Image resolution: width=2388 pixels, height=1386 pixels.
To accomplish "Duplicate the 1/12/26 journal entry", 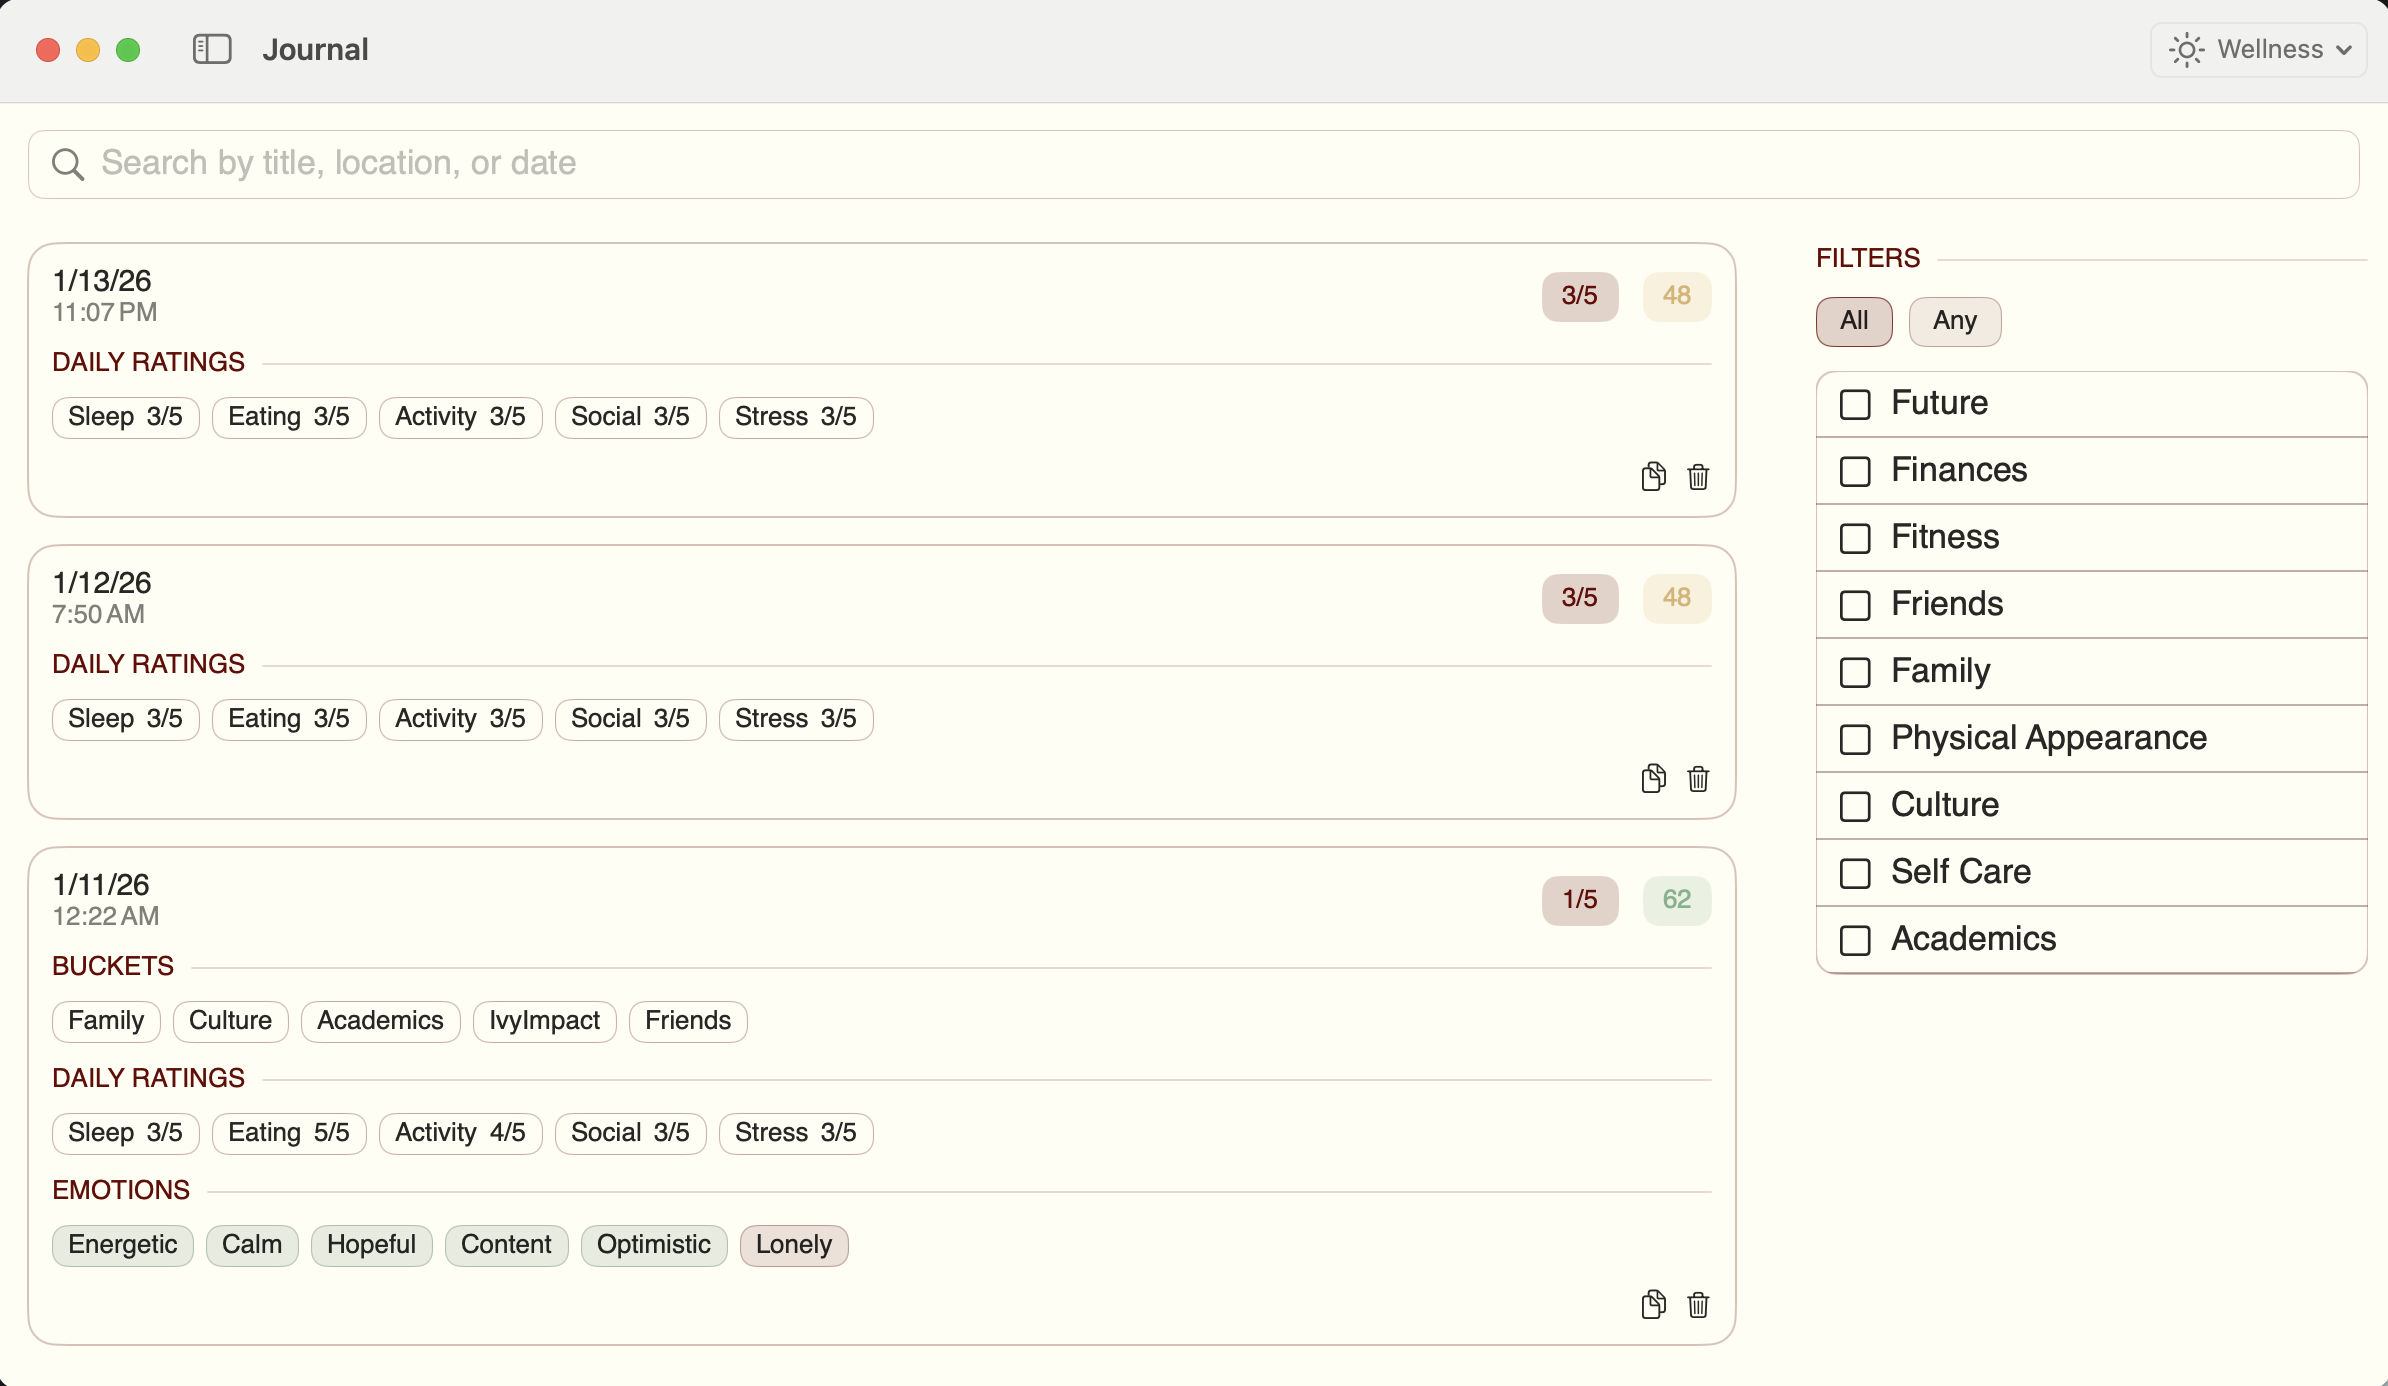I will 1652,779.
